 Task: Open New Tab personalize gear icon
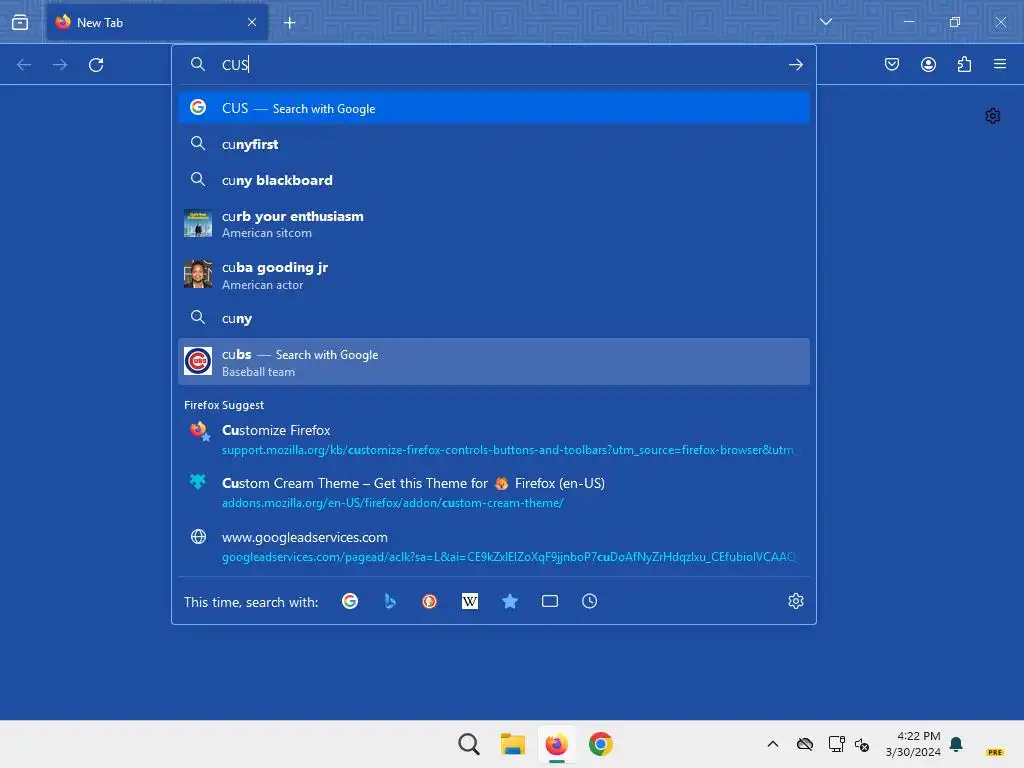coord(993,116)
